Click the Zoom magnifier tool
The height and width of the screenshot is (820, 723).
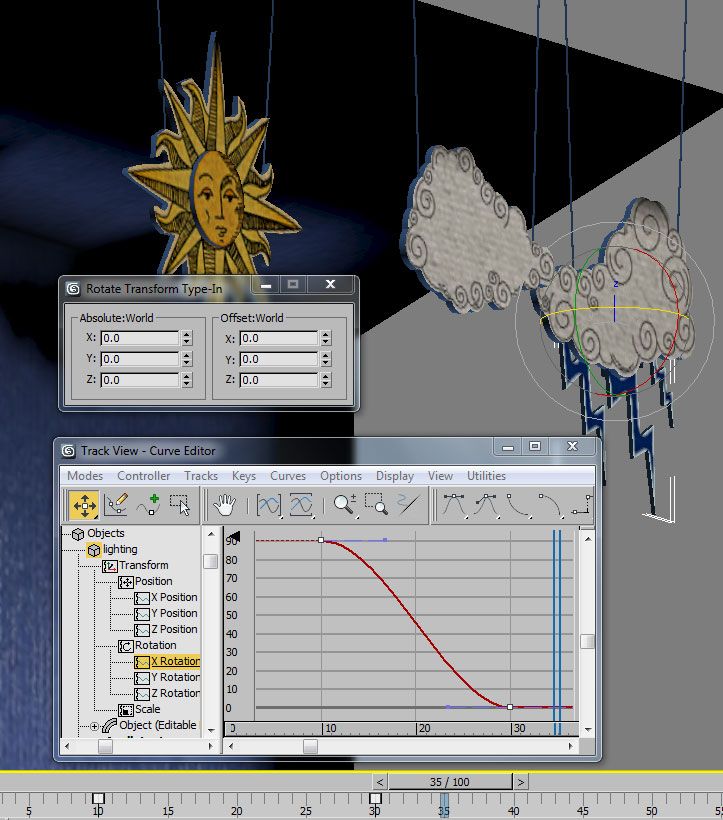pos(345,504)
